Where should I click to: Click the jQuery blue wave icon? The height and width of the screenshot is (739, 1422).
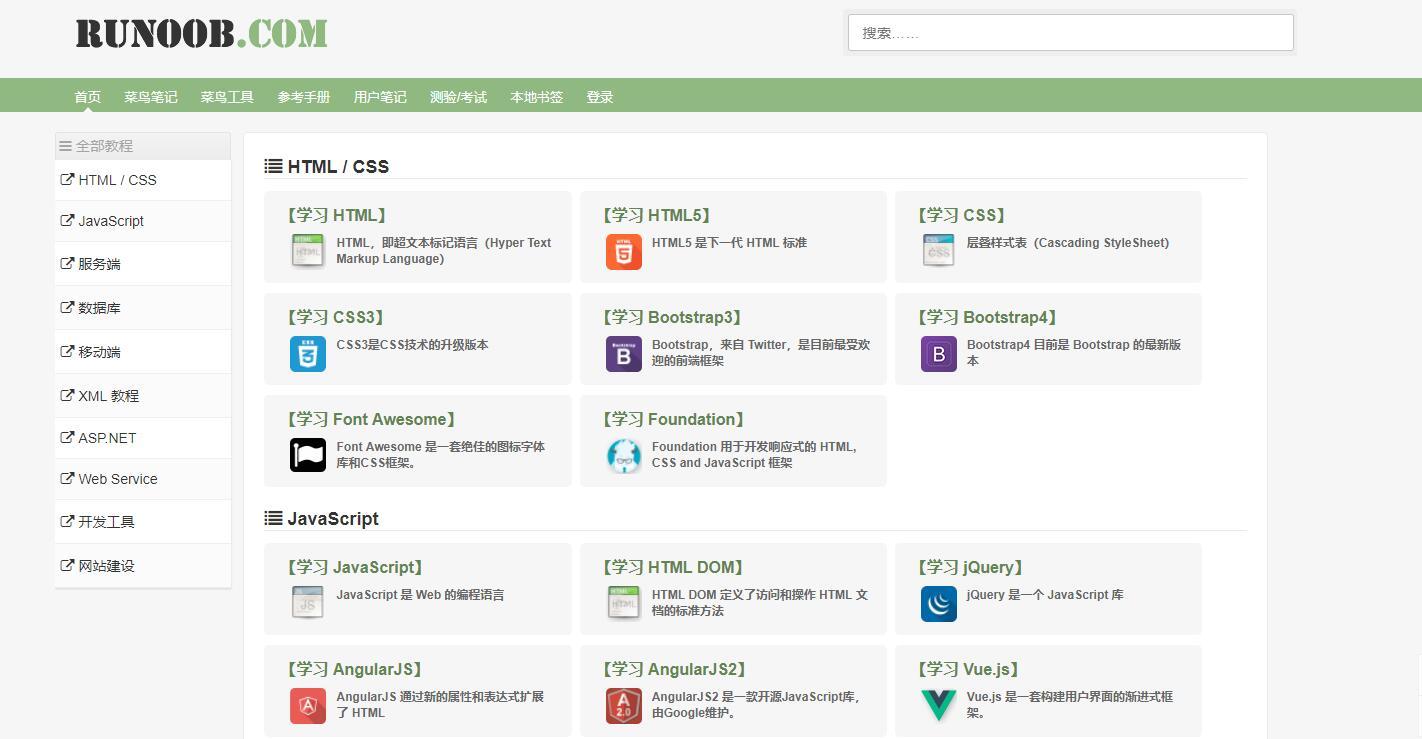(x=938, y=603)
